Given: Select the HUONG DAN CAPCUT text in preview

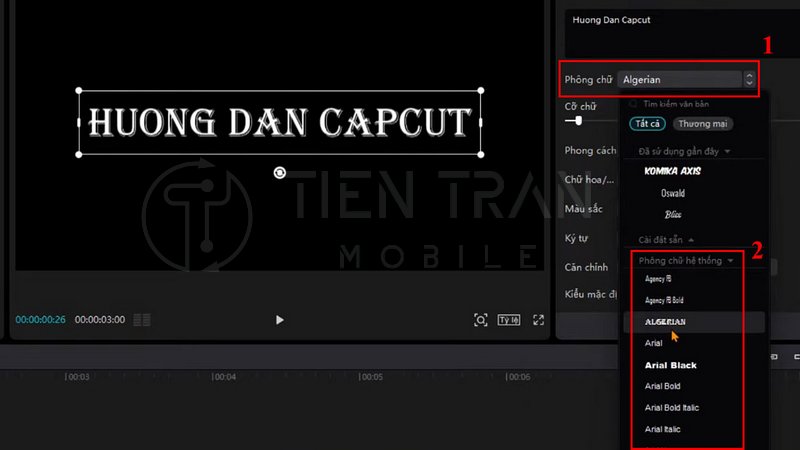Looking at the screenshot, I should pyautogui.click(x=279, y=122).
